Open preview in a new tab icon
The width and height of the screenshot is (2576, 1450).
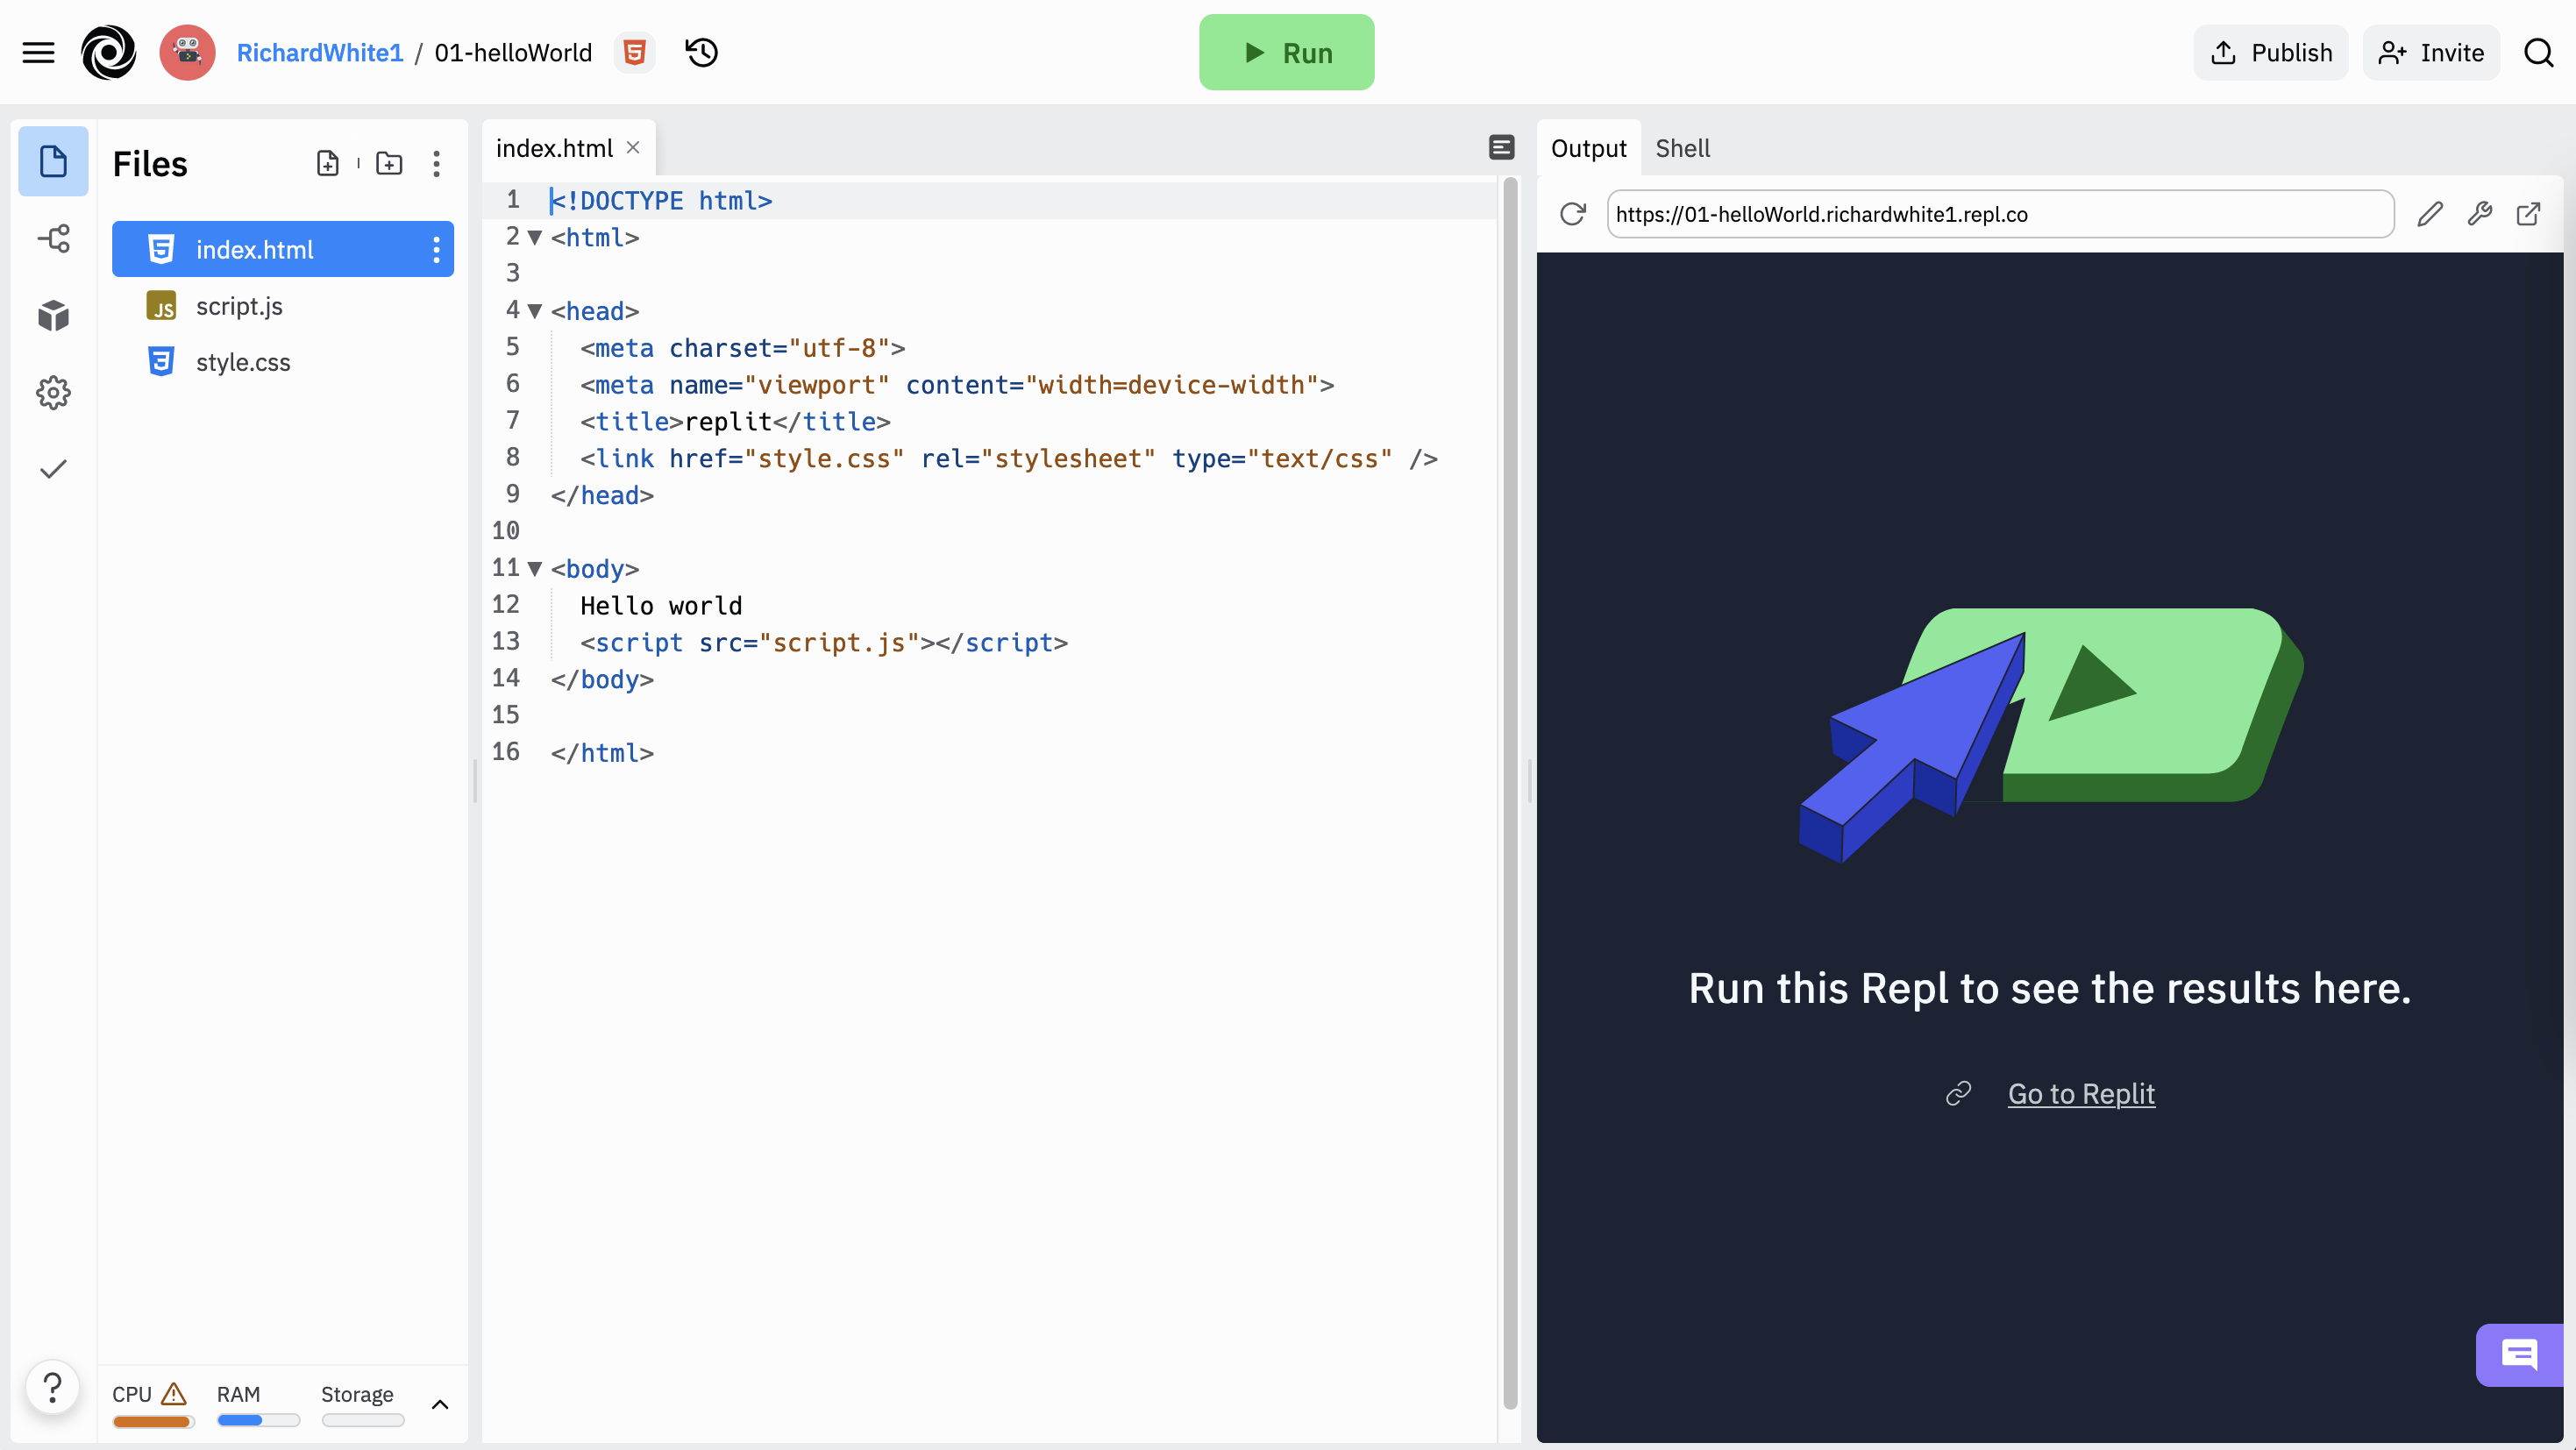[x=2528, y=214]
